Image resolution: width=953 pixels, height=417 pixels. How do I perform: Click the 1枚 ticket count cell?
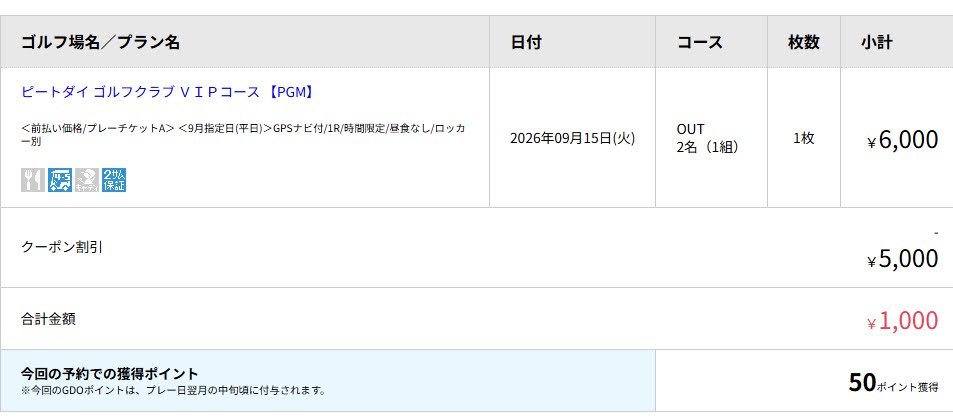(x=803, y=139)
